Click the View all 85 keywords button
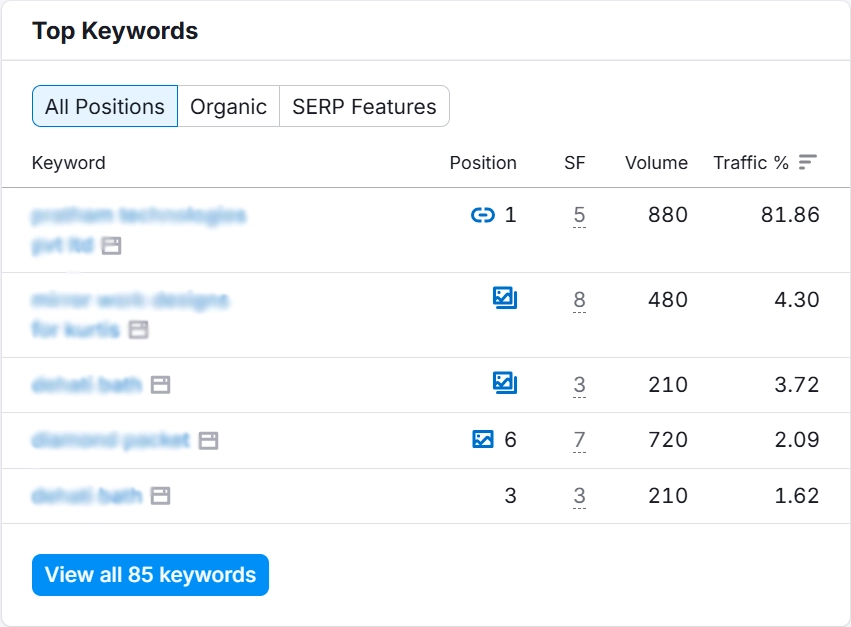This screenshot has width=851, height=627. [x=149, y=575]
